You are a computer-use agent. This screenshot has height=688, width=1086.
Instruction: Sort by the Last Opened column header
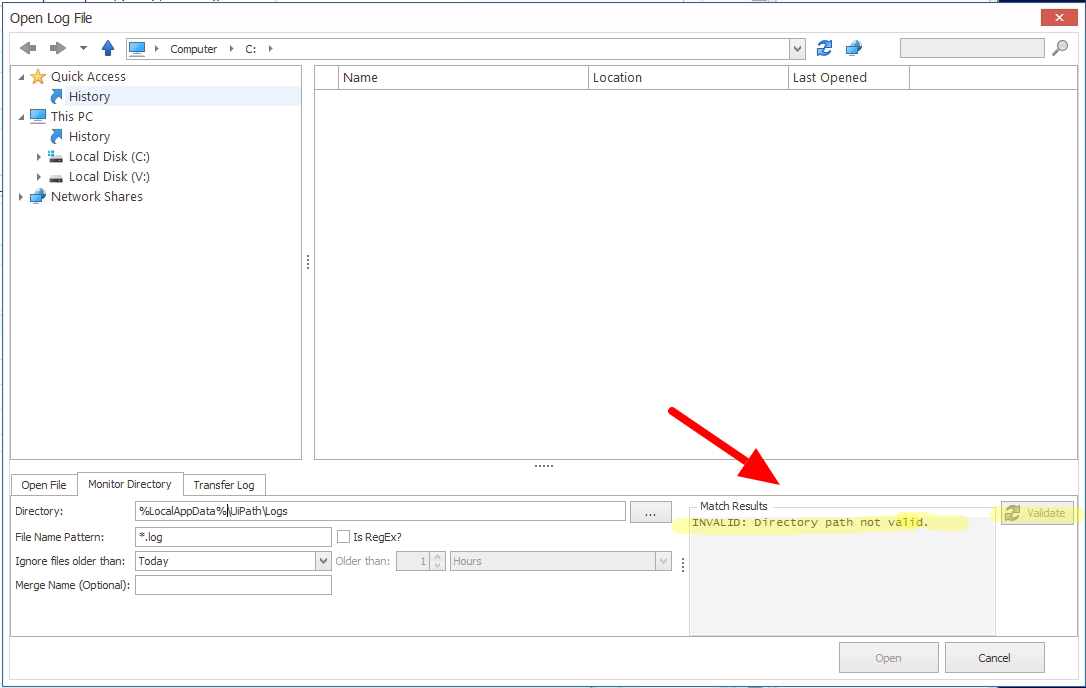[848, 78]
